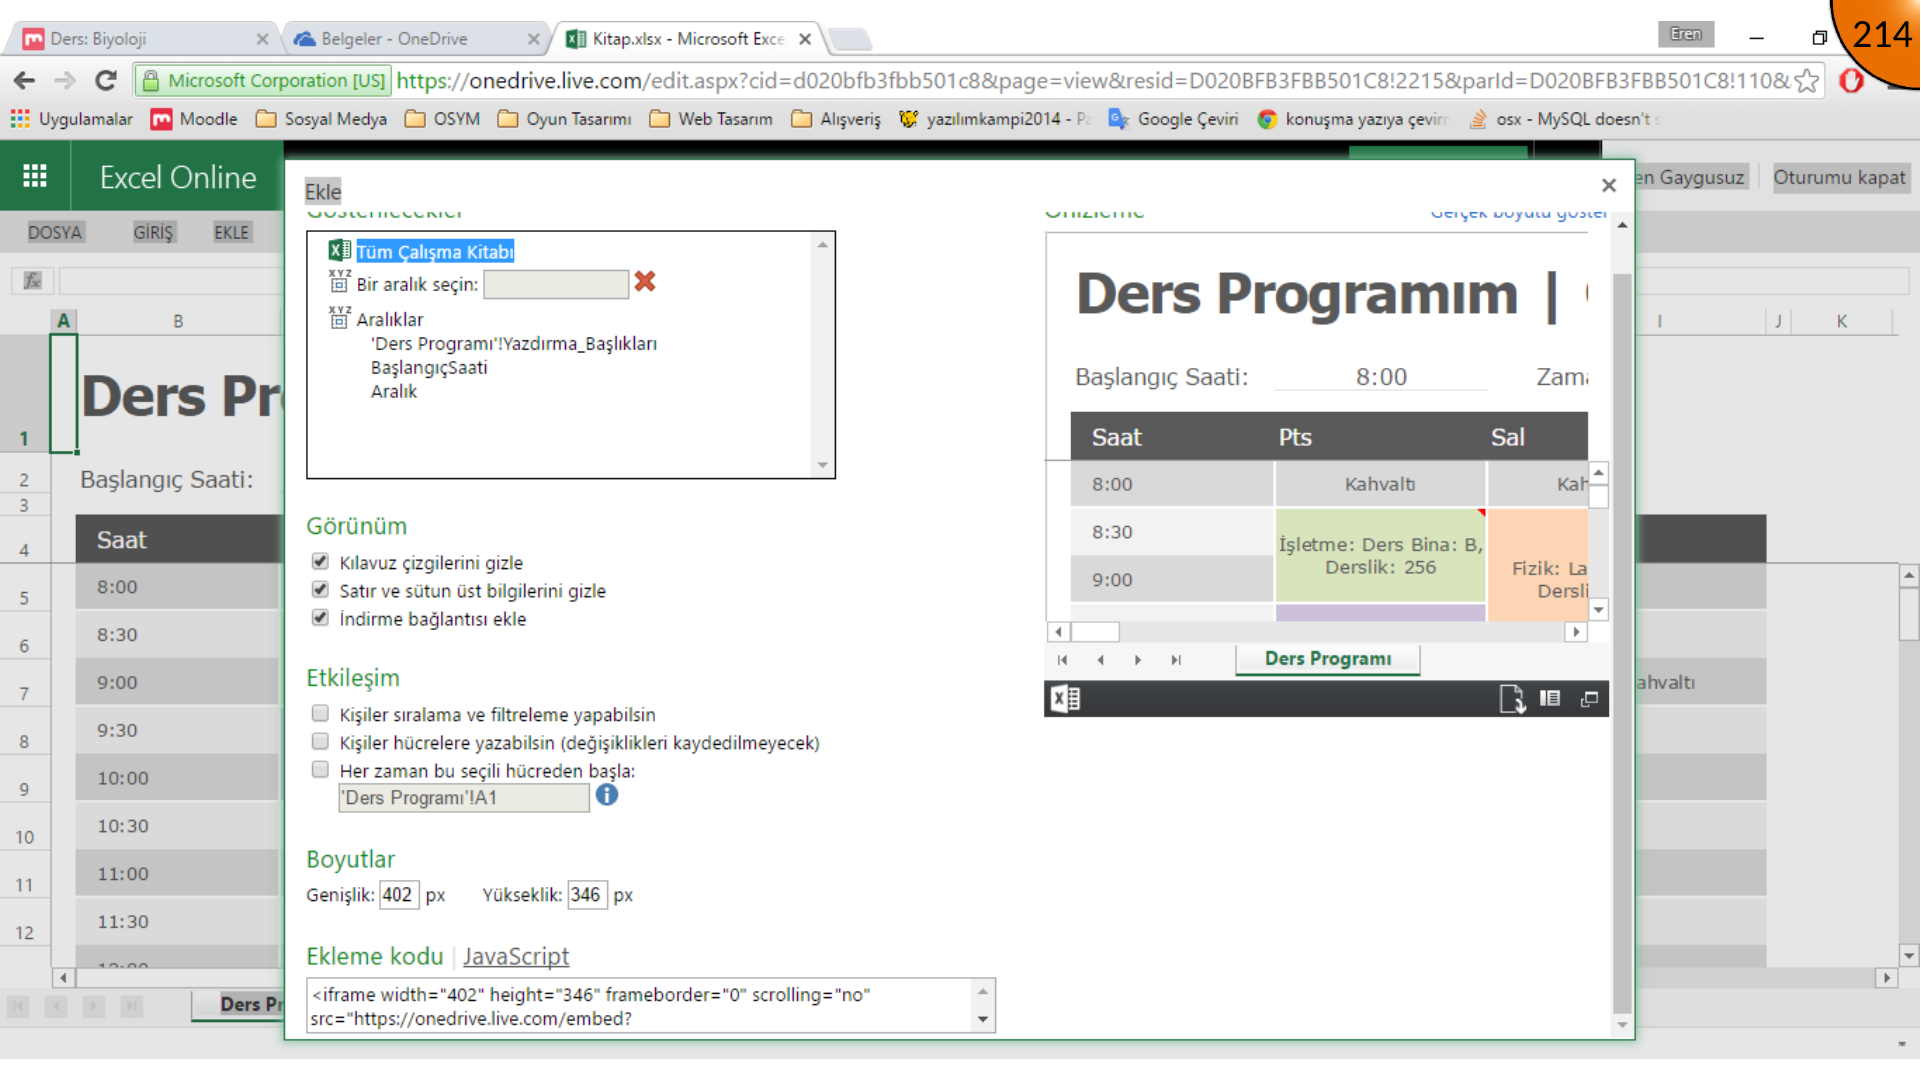Click the browser forward arrow
This screenshot has height=1080, width=1921.
(x=65, y=81)
